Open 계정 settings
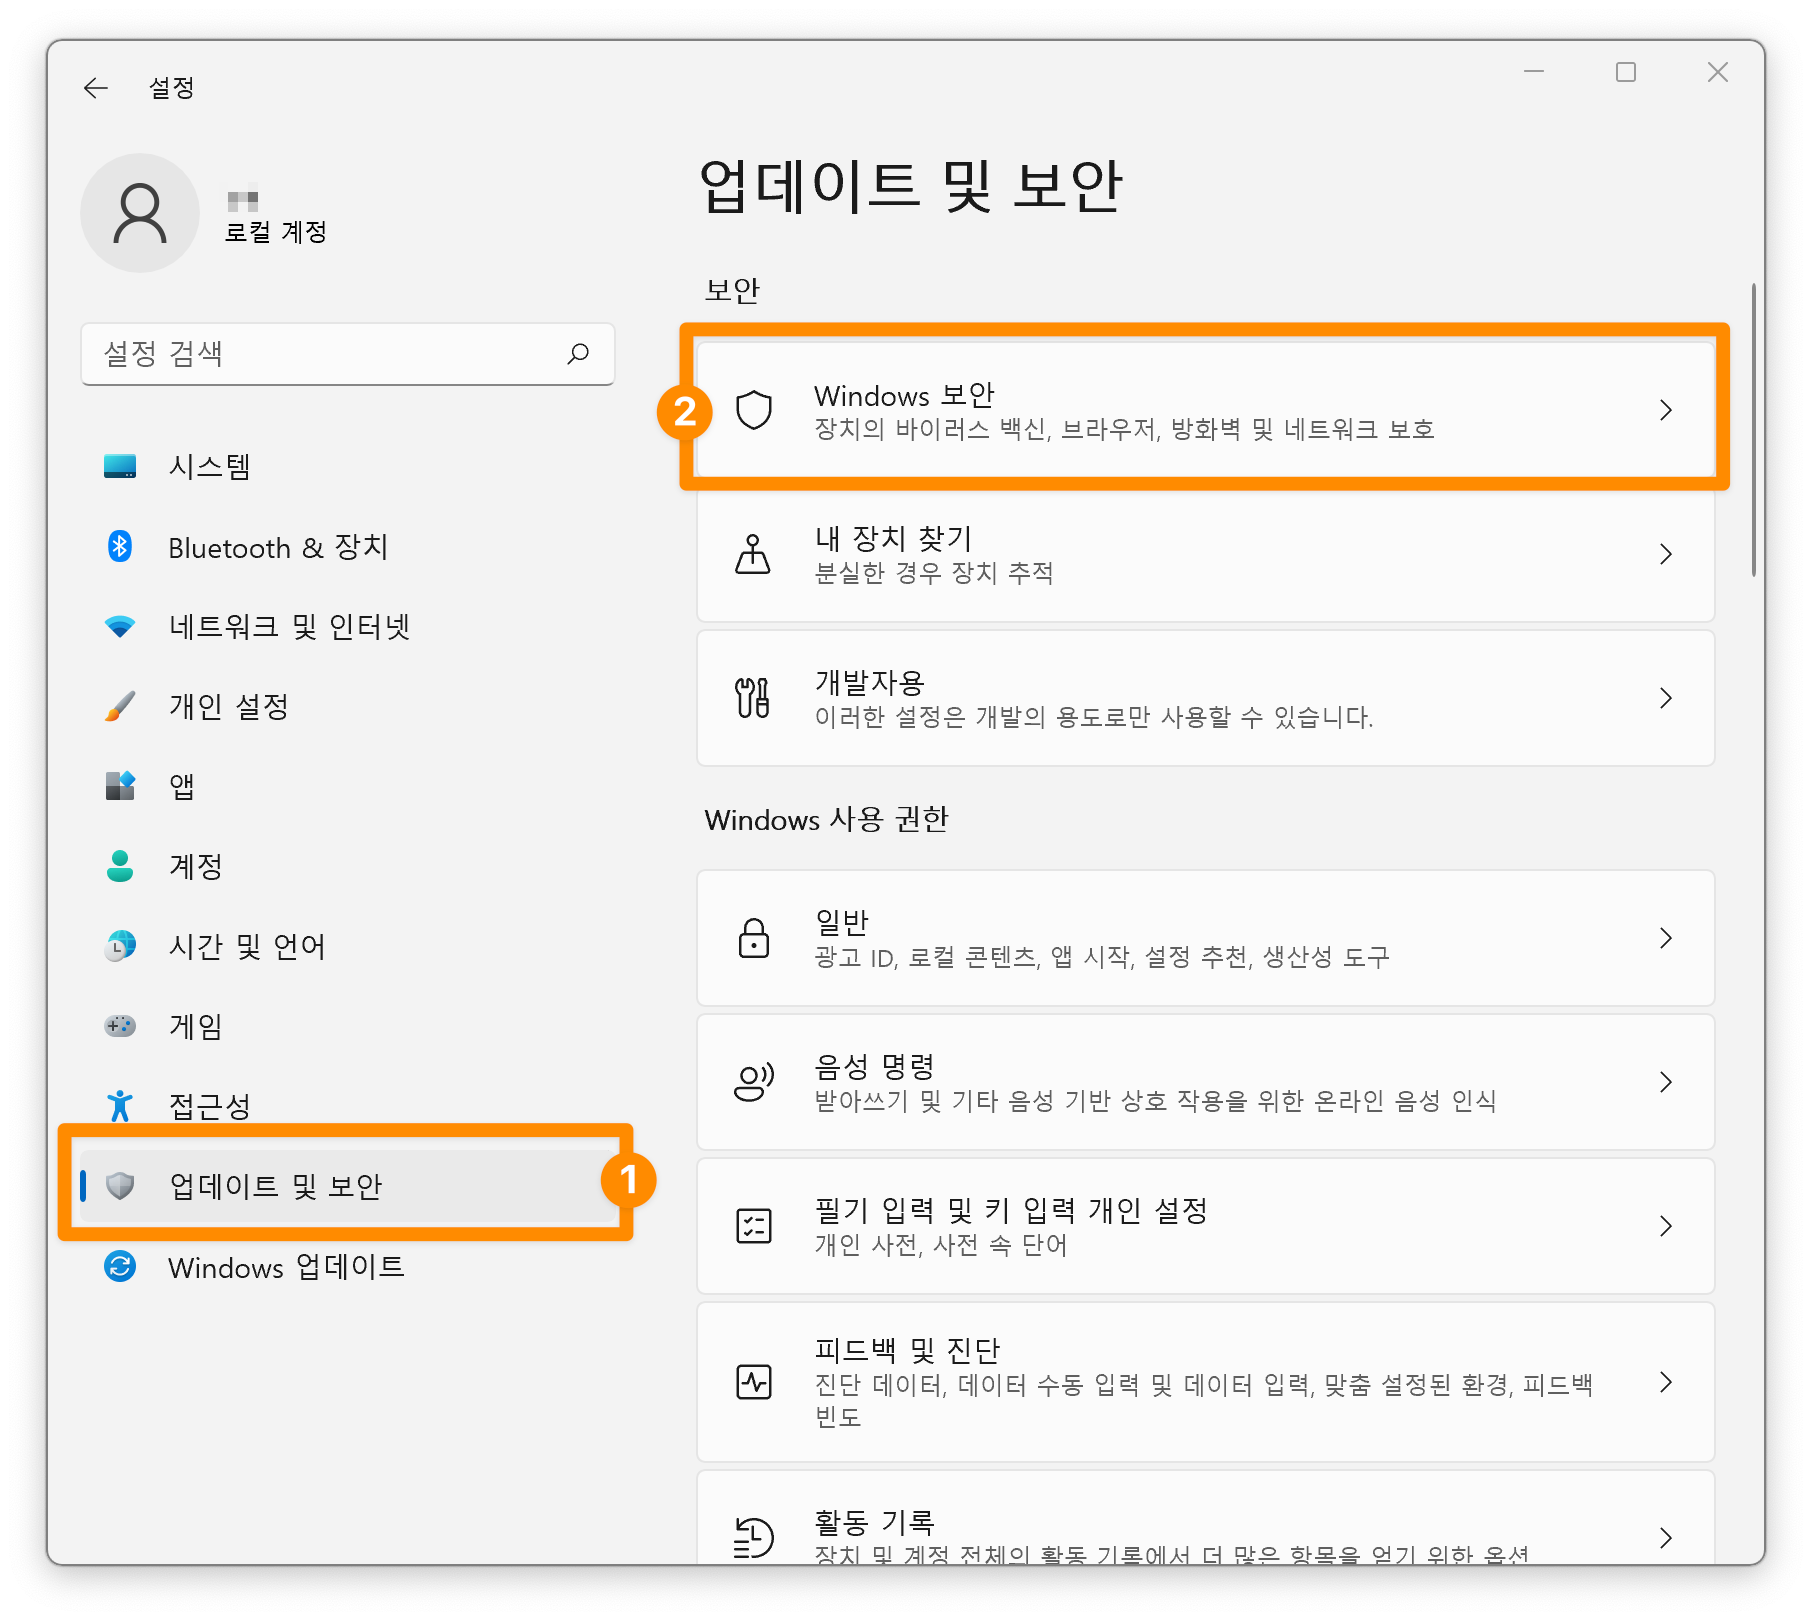This screenshot has width=1812, height=1620. [x=348, y=866]
